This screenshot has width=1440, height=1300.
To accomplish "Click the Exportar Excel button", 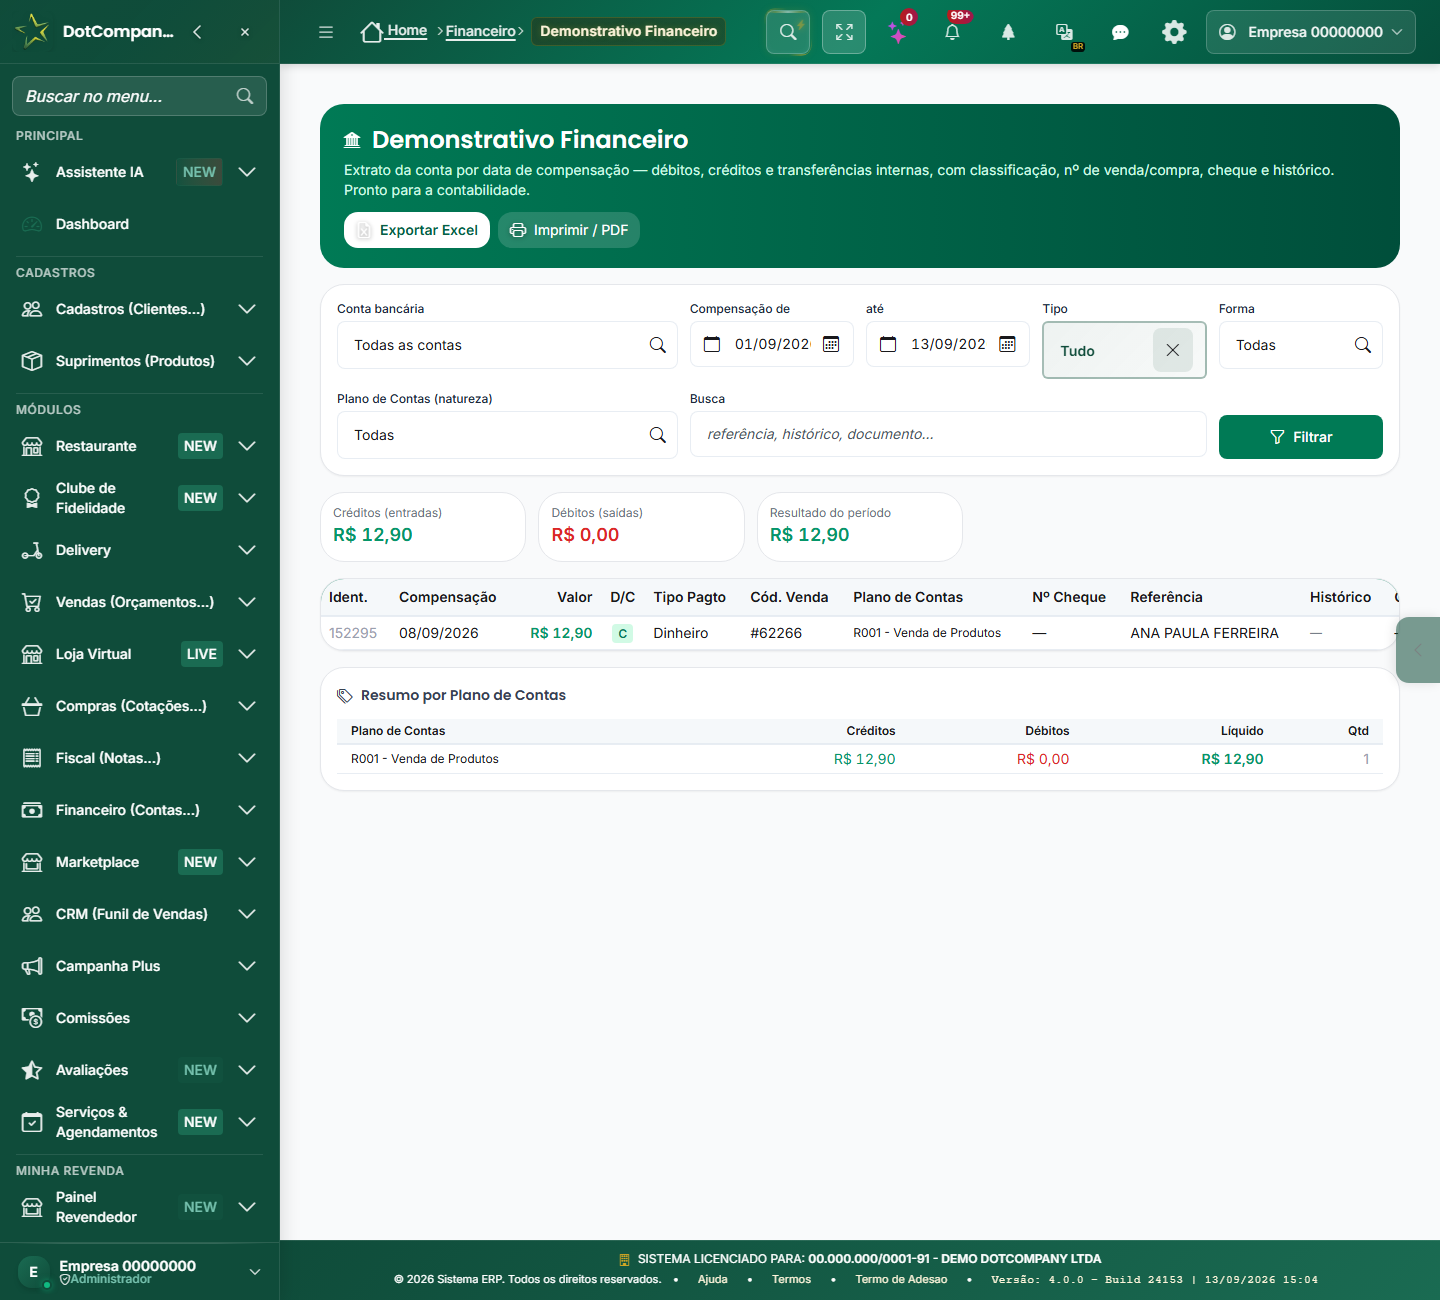I will click(417, 230).
